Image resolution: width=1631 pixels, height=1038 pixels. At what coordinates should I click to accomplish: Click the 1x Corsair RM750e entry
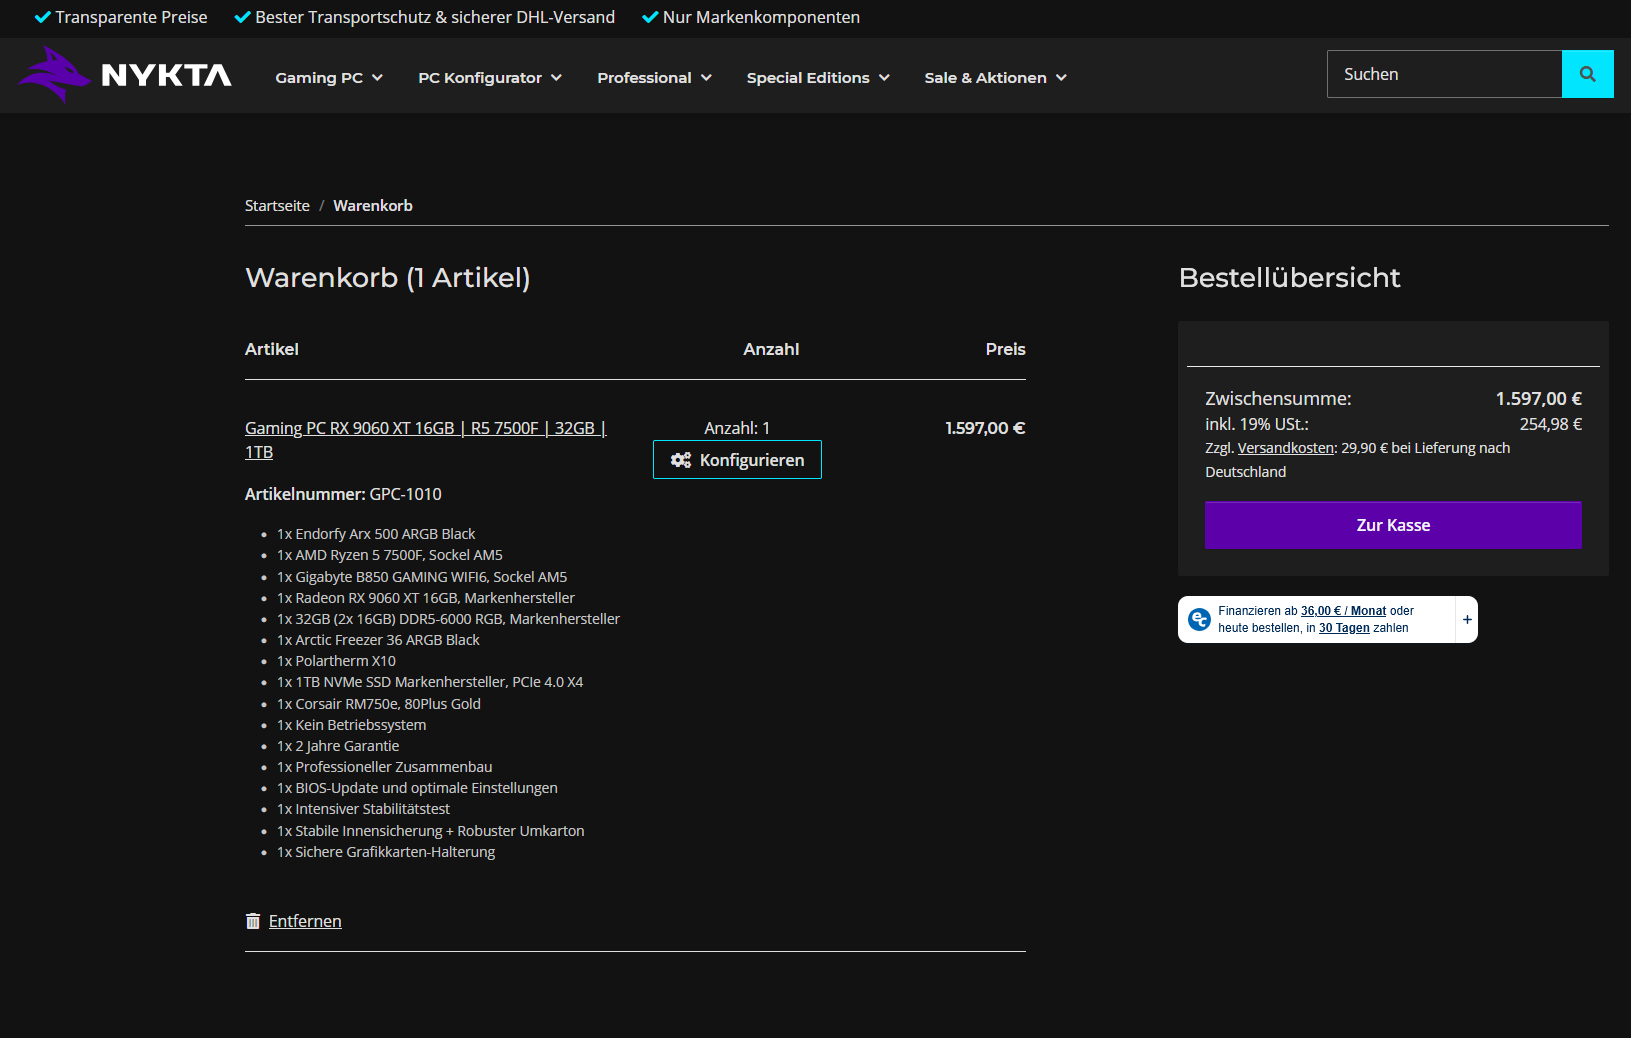pos(379,704)
